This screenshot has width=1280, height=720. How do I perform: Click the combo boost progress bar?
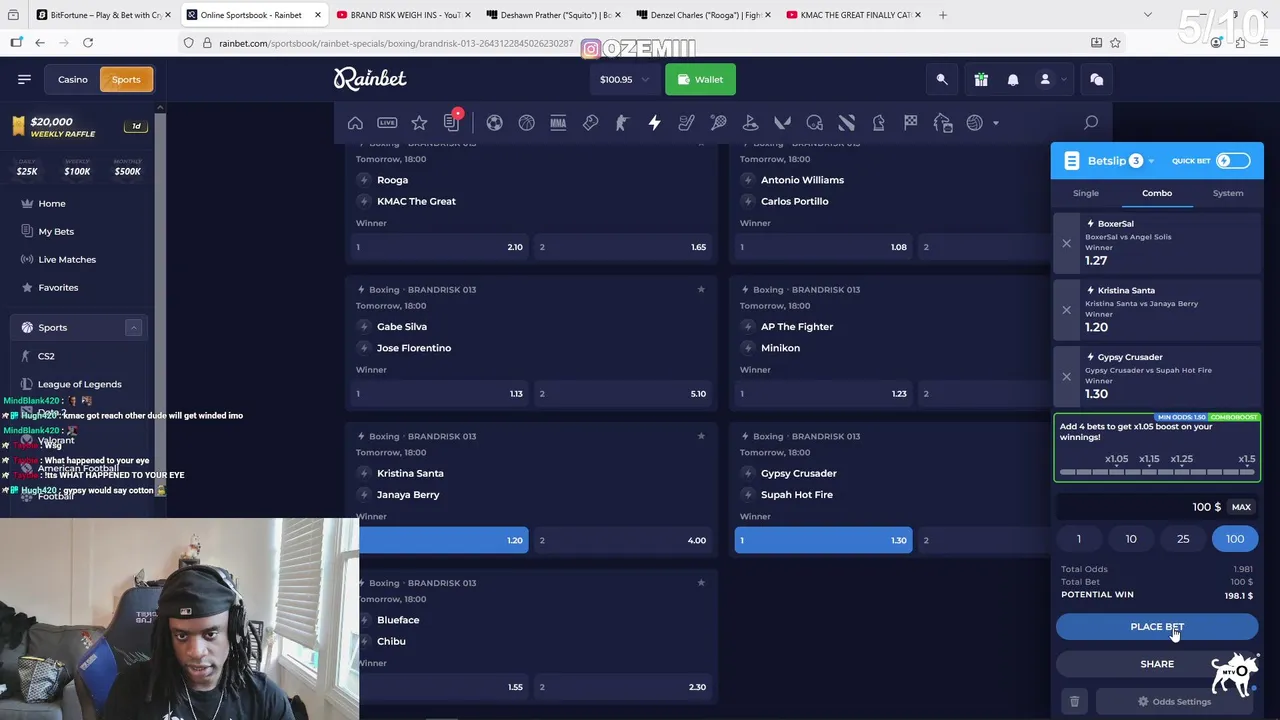(1157, 471)
